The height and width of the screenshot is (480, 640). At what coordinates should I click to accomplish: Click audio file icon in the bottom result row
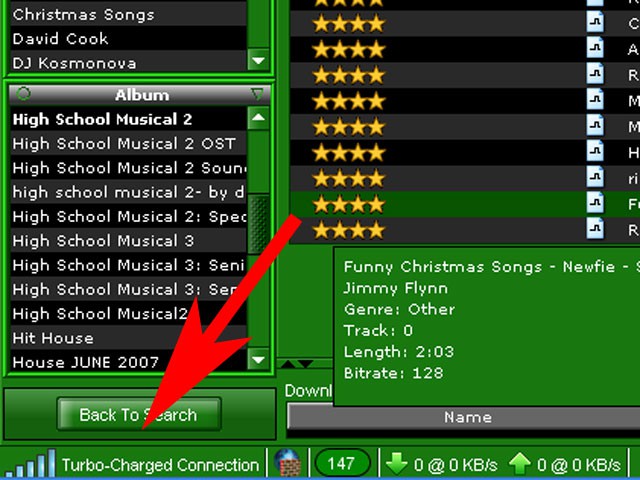click(595, 229)
